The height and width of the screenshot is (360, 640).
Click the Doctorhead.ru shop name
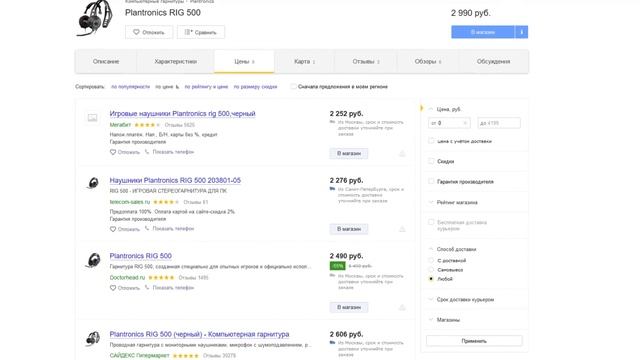tap(127, 278)
